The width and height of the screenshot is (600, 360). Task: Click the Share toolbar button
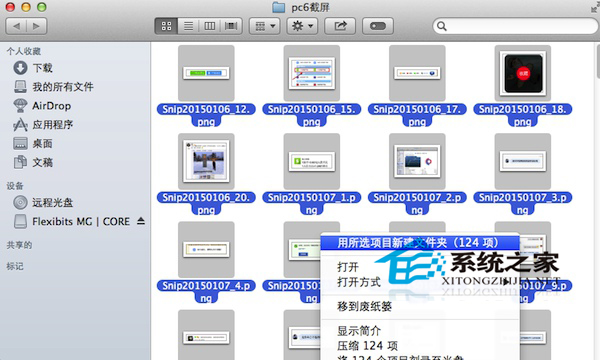[340, 26]
